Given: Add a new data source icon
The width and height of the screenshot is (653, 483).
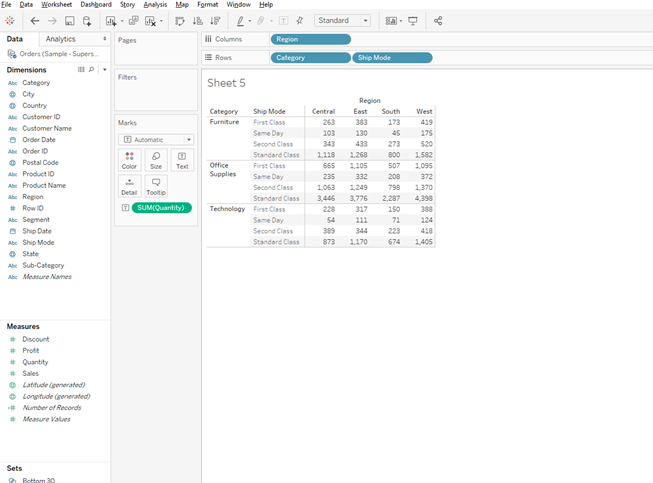Looking at the screenshot, I should coord(87,21).
